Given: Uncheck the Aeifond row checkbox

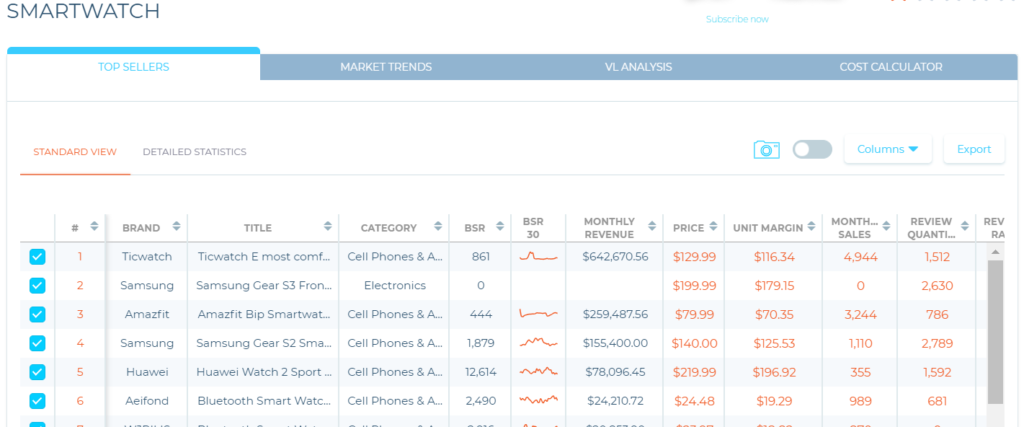Looking at the screenshot, I should [x=37, y=401].
